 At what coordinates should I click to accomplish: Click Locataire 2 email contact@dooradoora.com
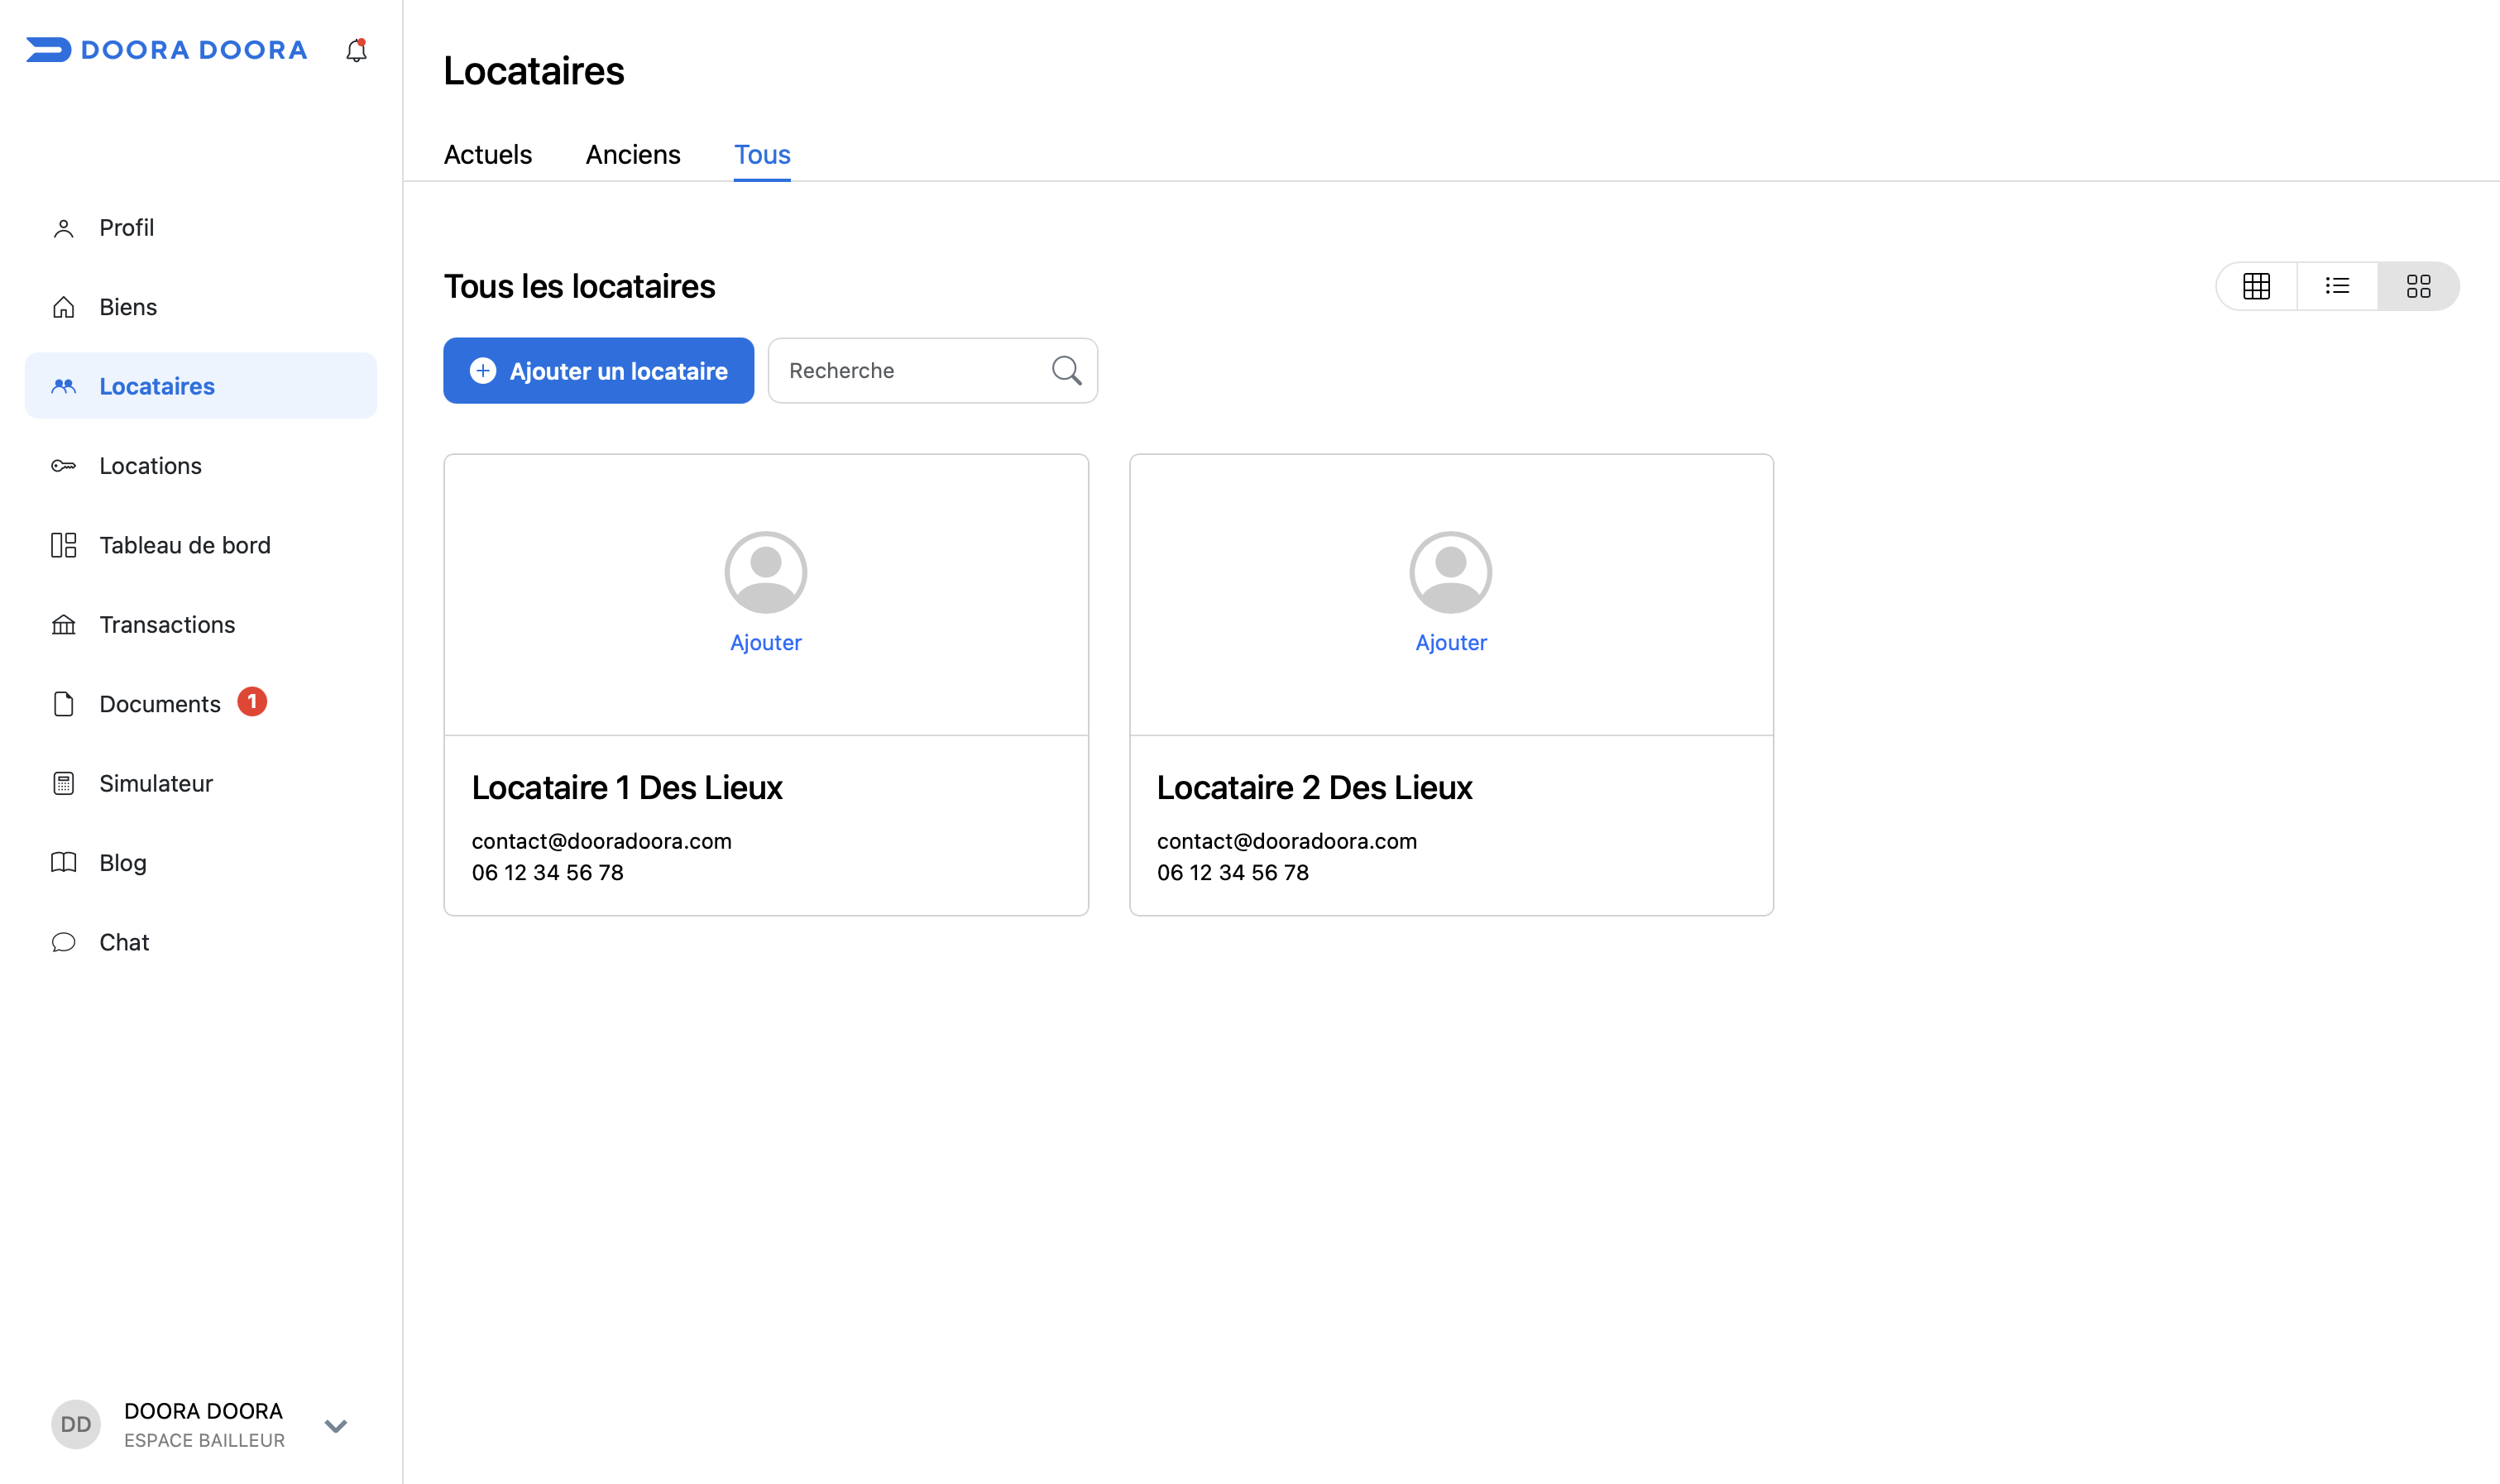click(x=1286, y=841)
